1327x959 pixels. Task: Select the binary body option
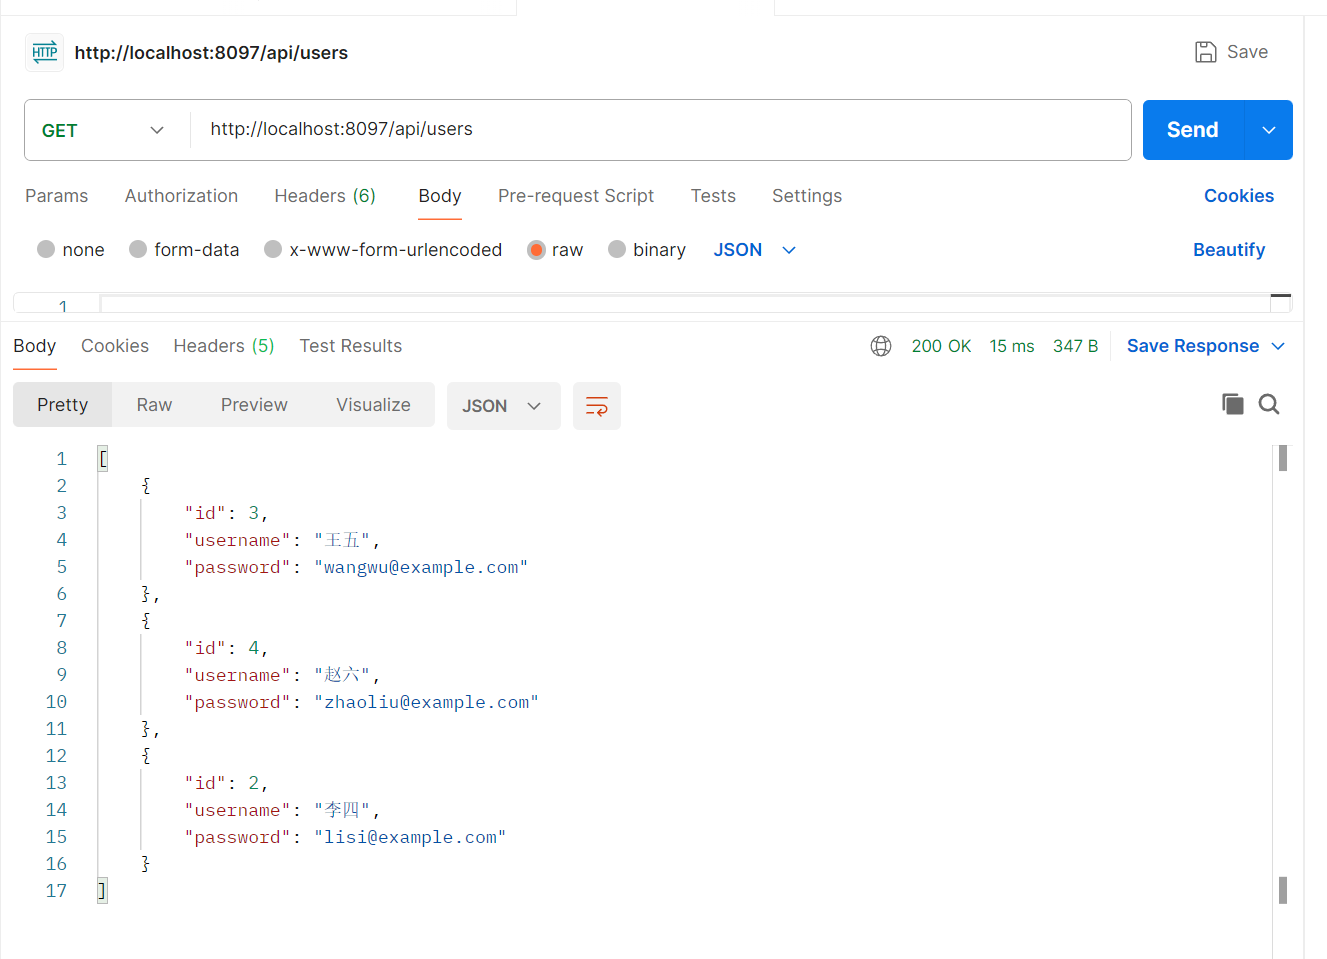(x=617, y=249)
